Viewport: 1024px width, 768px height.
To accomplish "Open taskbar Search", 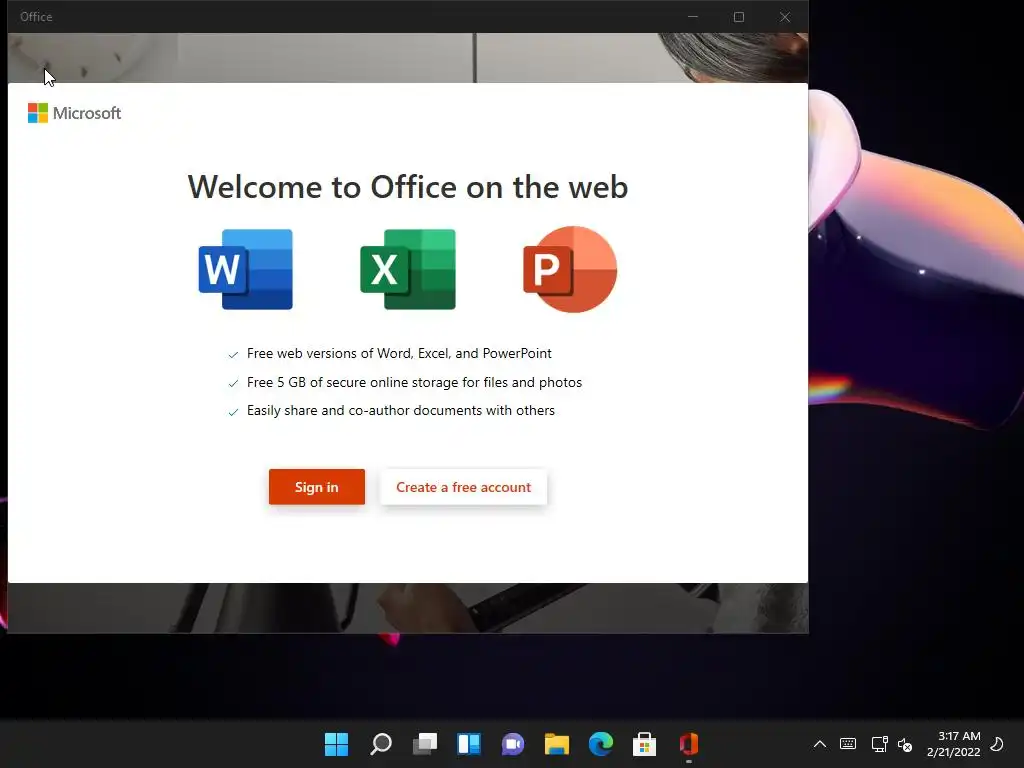I will tap(381, 744).
